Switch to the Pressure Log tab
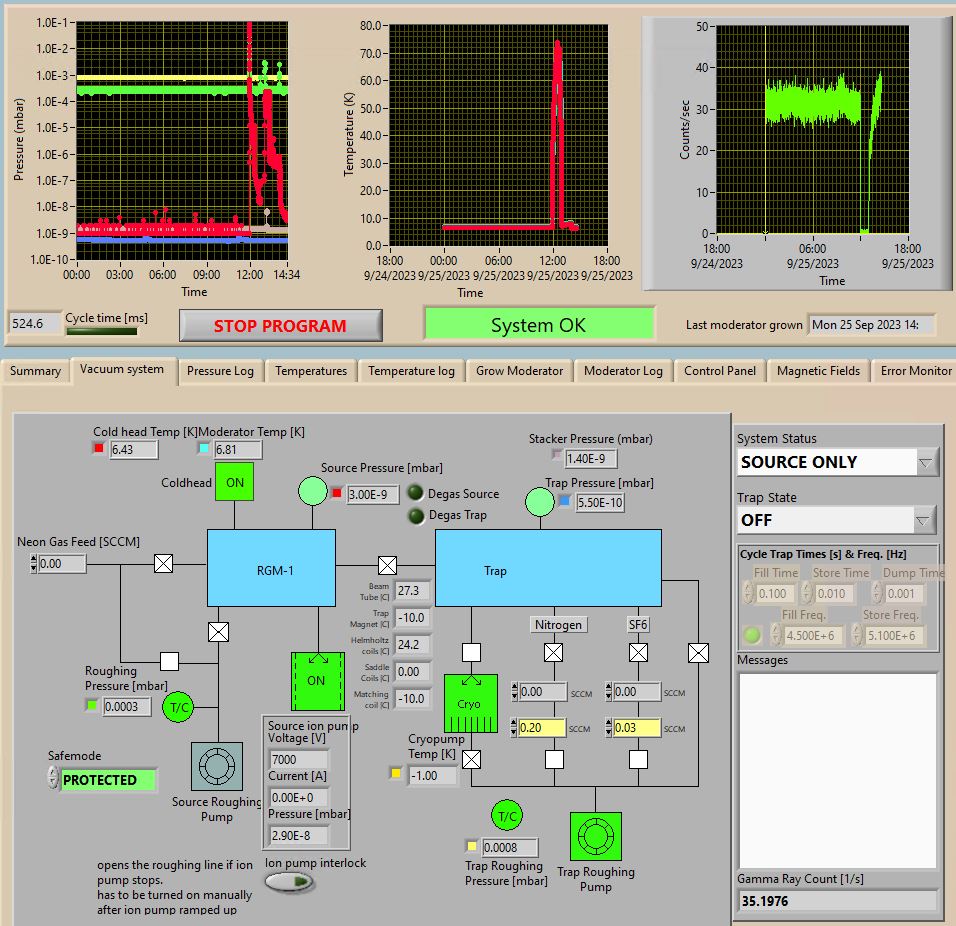This screenshot has height=926, width=956. pyautogui.click(x=220, y=371)
